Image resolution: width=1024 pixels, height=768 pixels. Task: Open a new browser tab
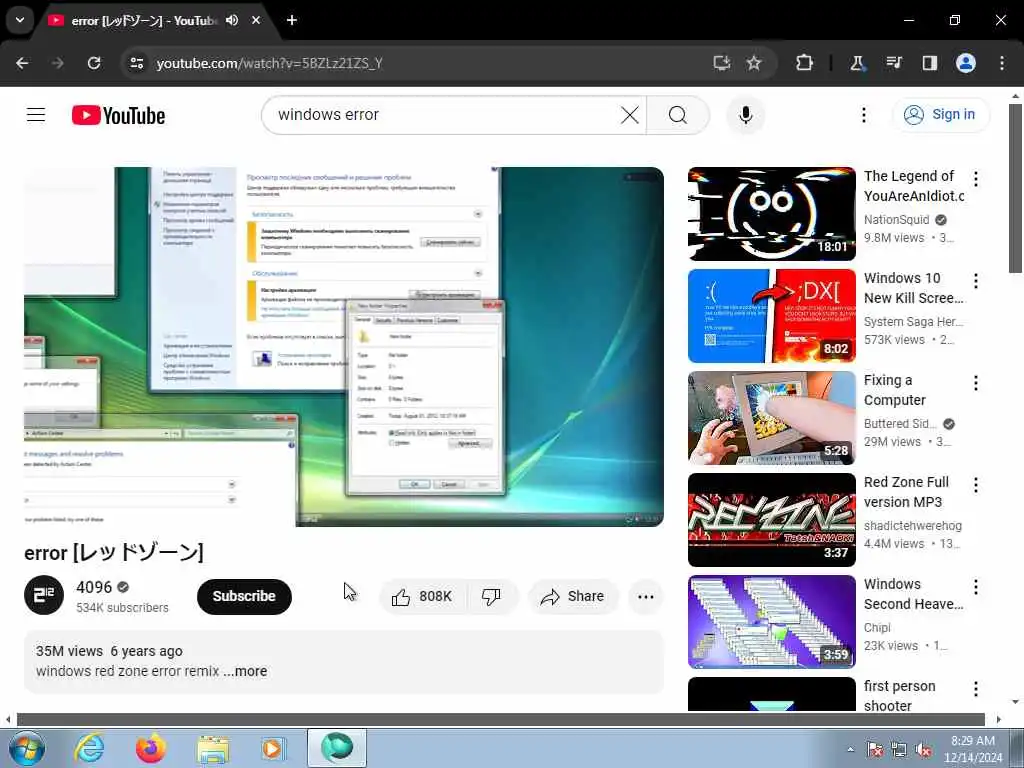292,20
